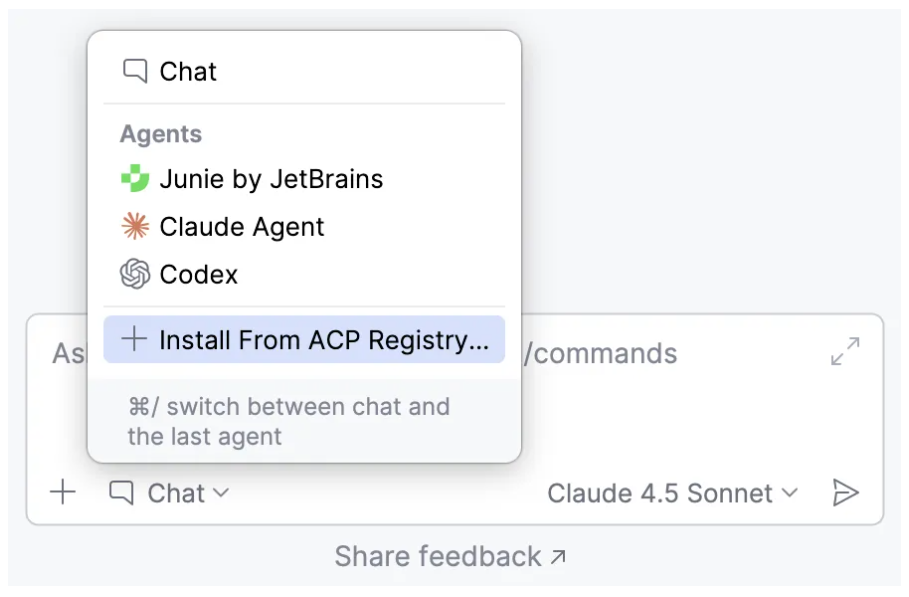Click the chat bubble icon in the bottom mode selector
The width and height of the screenshot is (909, 597).
coord(121,493)
